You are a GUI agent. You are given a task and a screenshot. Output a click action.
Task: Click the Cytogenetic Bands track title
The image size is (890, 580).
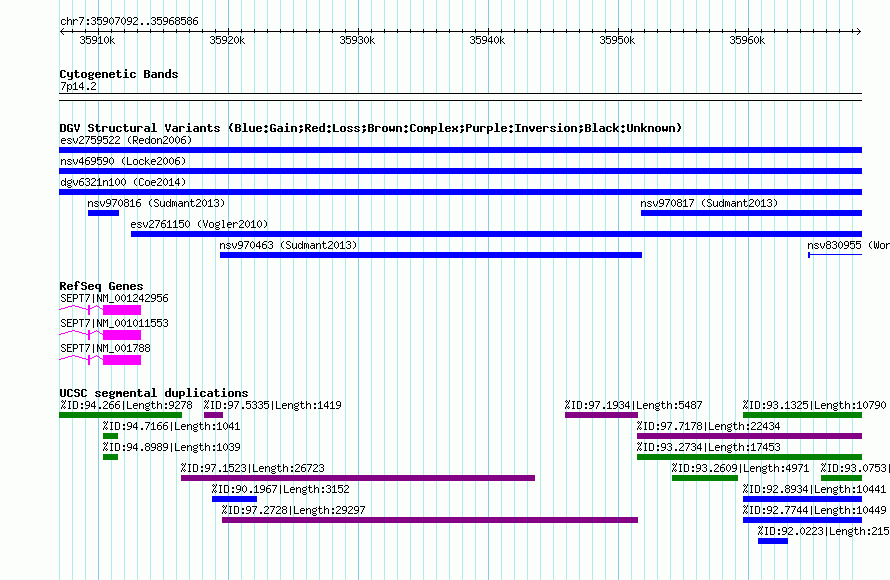click(119, 74)
